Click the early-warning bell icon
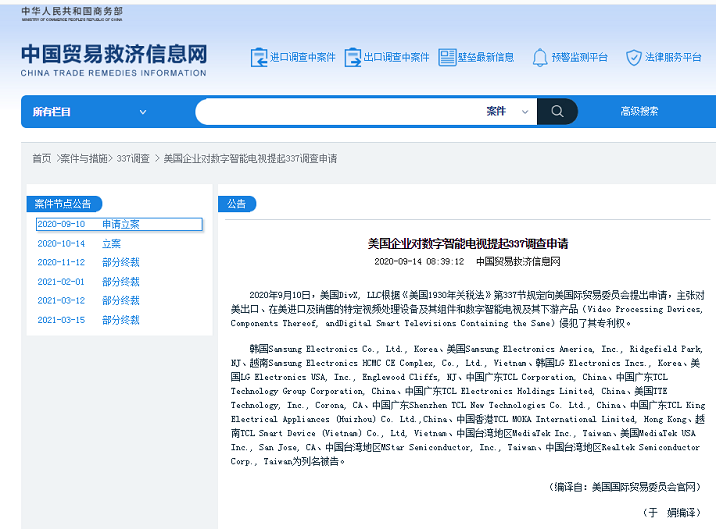 (x=540, y=58)
